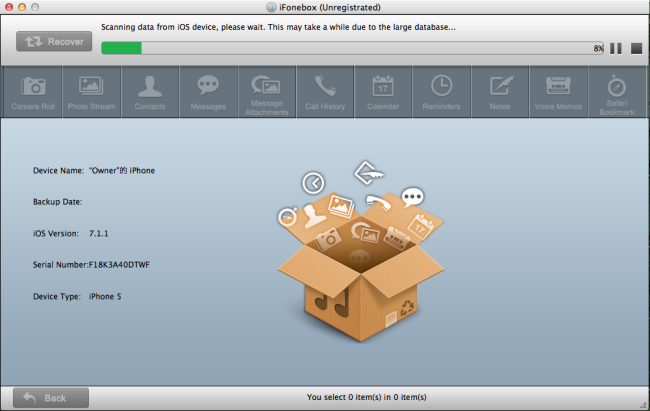The width and height of the screenshot is (650, 411).
Task: Open the Call History category
Action: [x=325, y=92]
